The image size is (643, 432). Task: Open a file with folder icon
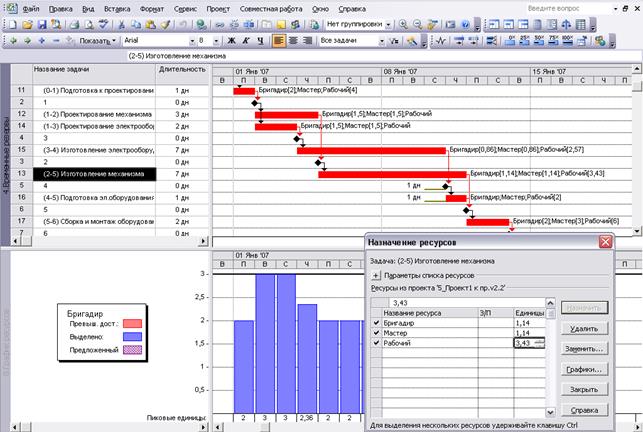point(27,25)
